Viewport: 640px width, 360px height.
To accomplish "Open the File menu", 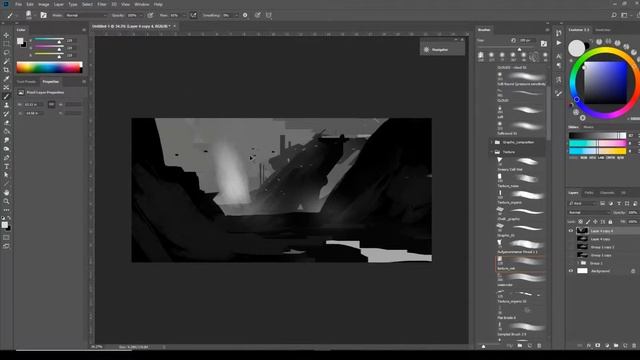I will click(18, 4).
